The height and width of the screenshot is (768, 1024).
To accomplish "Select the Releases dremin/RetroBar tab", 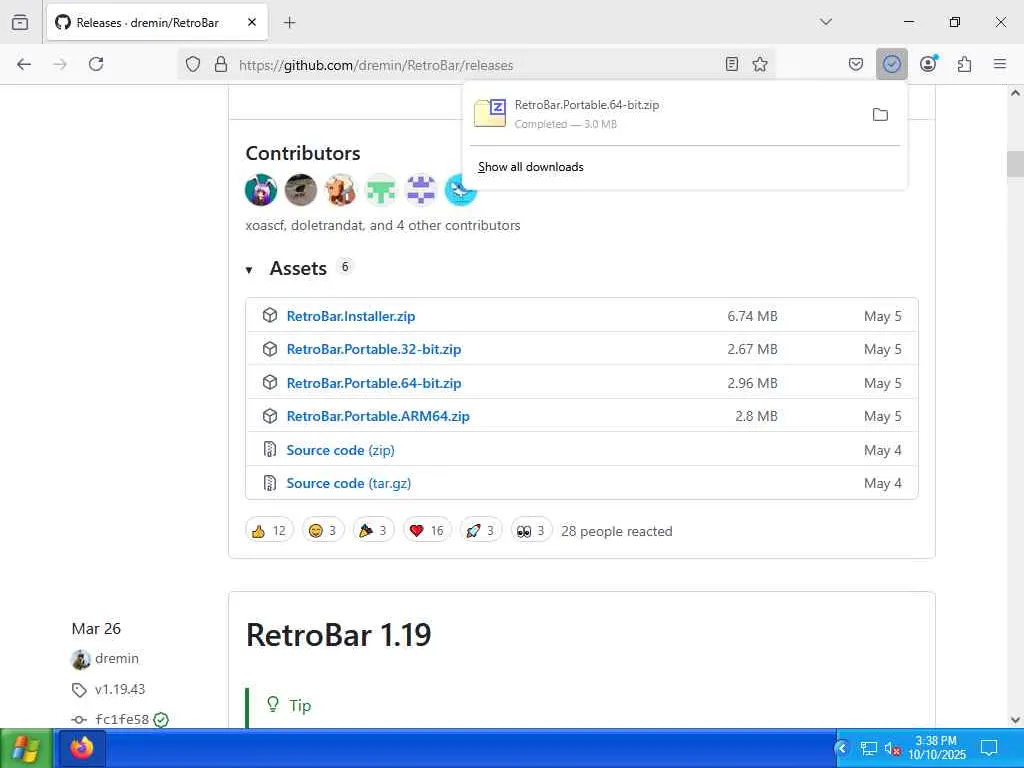I will coord(157,23).
